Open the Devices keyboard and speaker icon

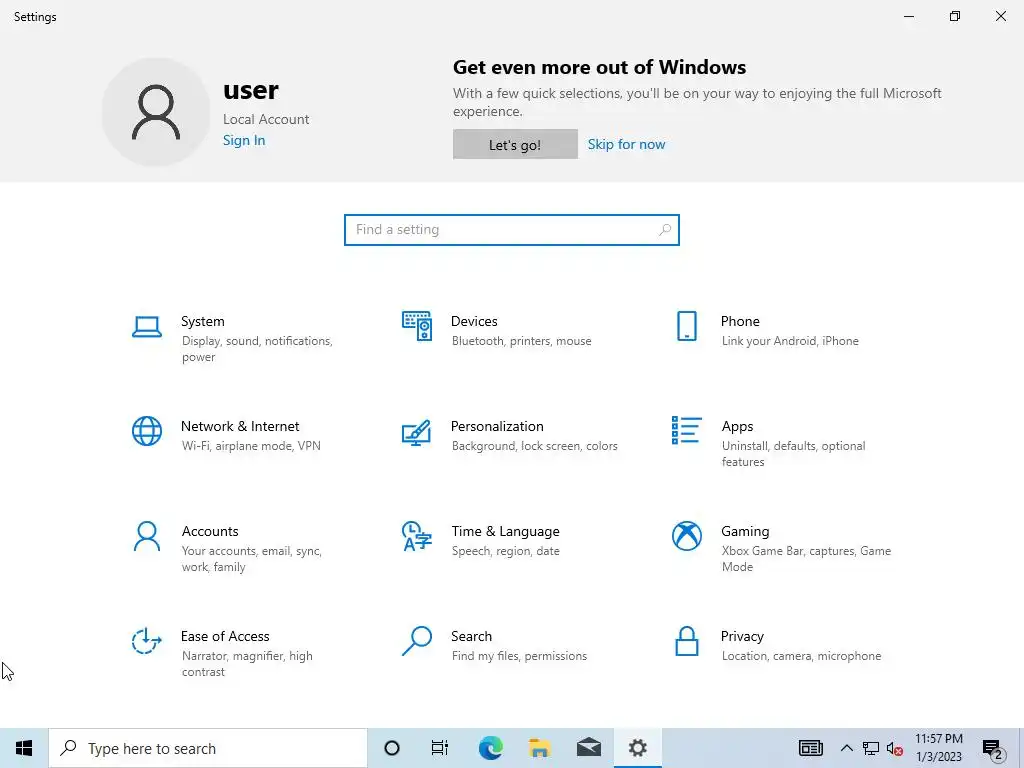417,326
